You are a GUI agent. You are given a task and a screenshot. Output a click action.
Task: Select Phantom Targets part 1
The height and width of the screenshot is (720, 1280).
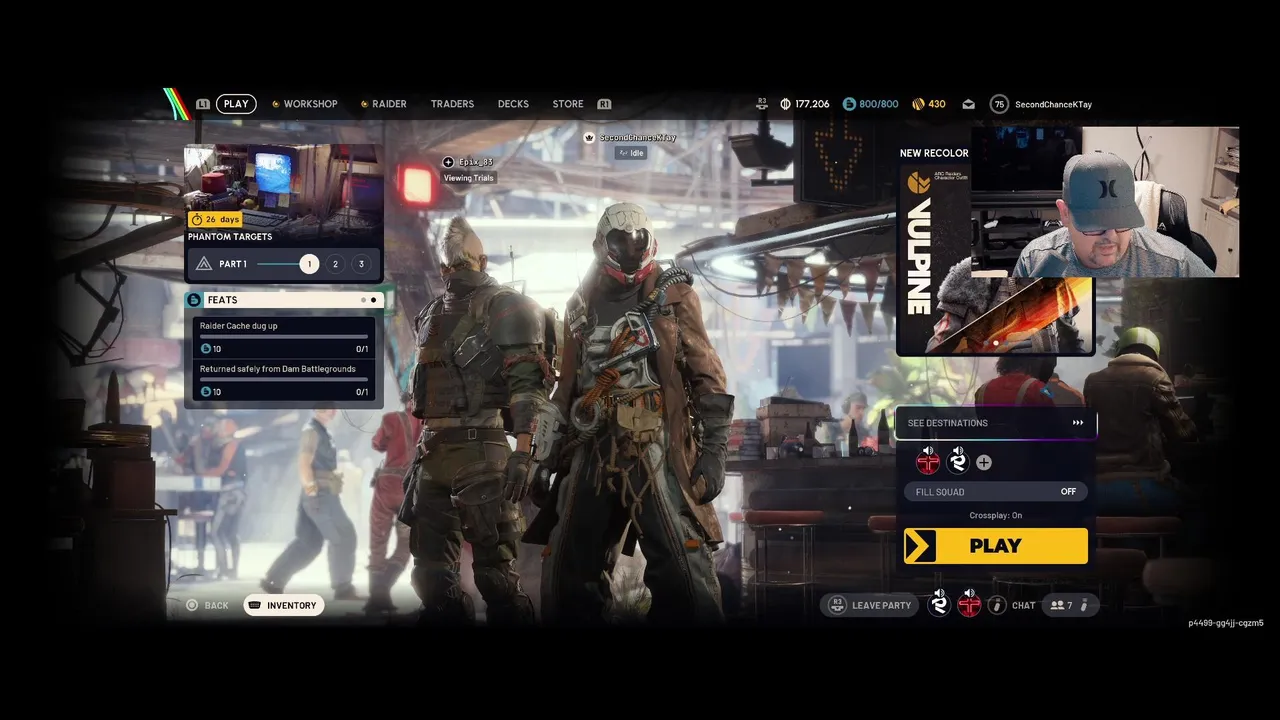309,264
